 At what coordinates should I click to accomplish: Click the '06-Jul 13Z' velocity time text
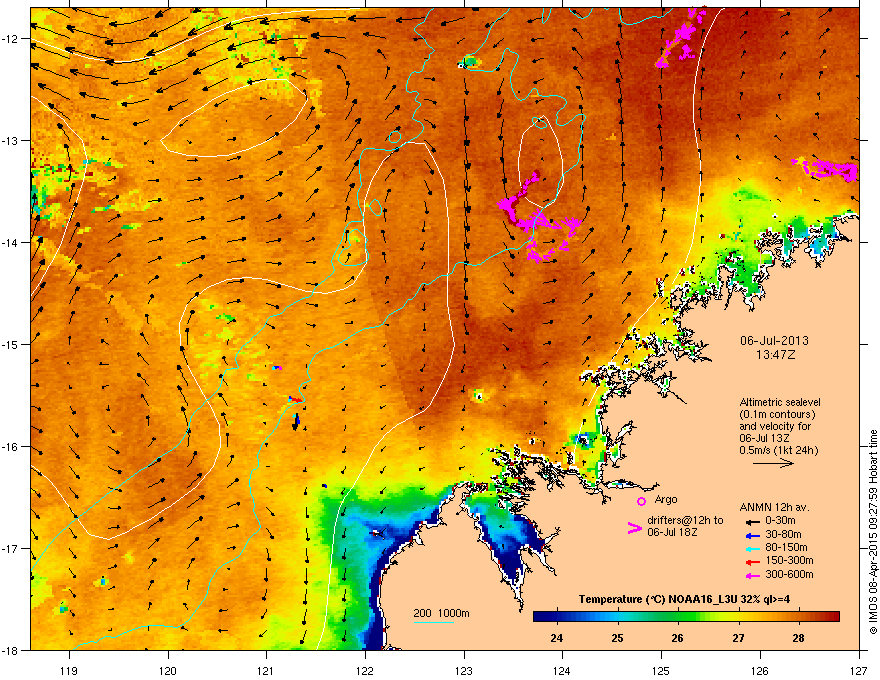[764, 438]
